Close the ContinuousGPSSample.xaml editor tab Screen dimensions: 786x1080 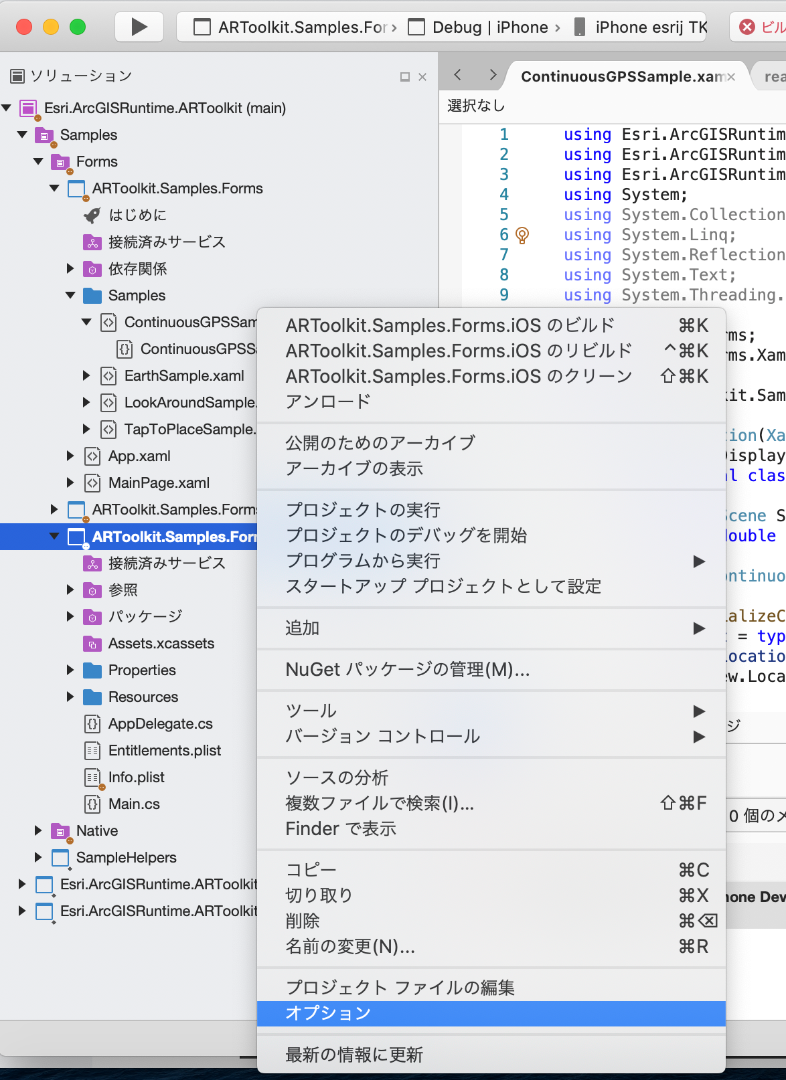pos(731,77)
